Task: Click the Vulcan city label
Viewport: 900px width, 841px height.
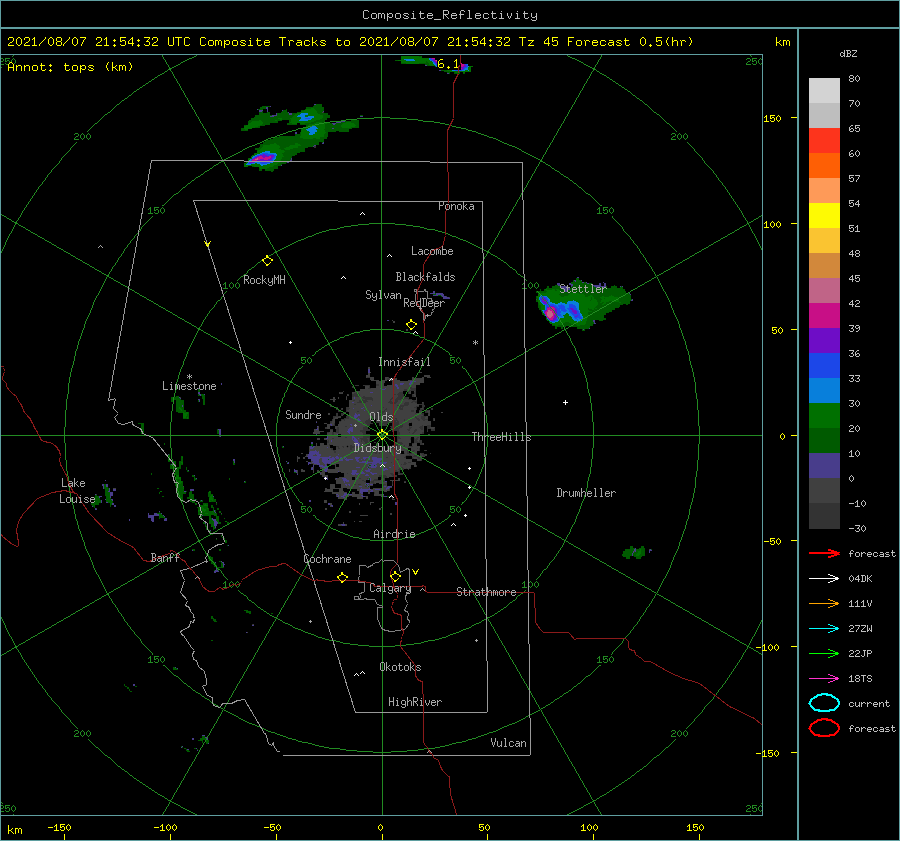Action: pos(508,743)
